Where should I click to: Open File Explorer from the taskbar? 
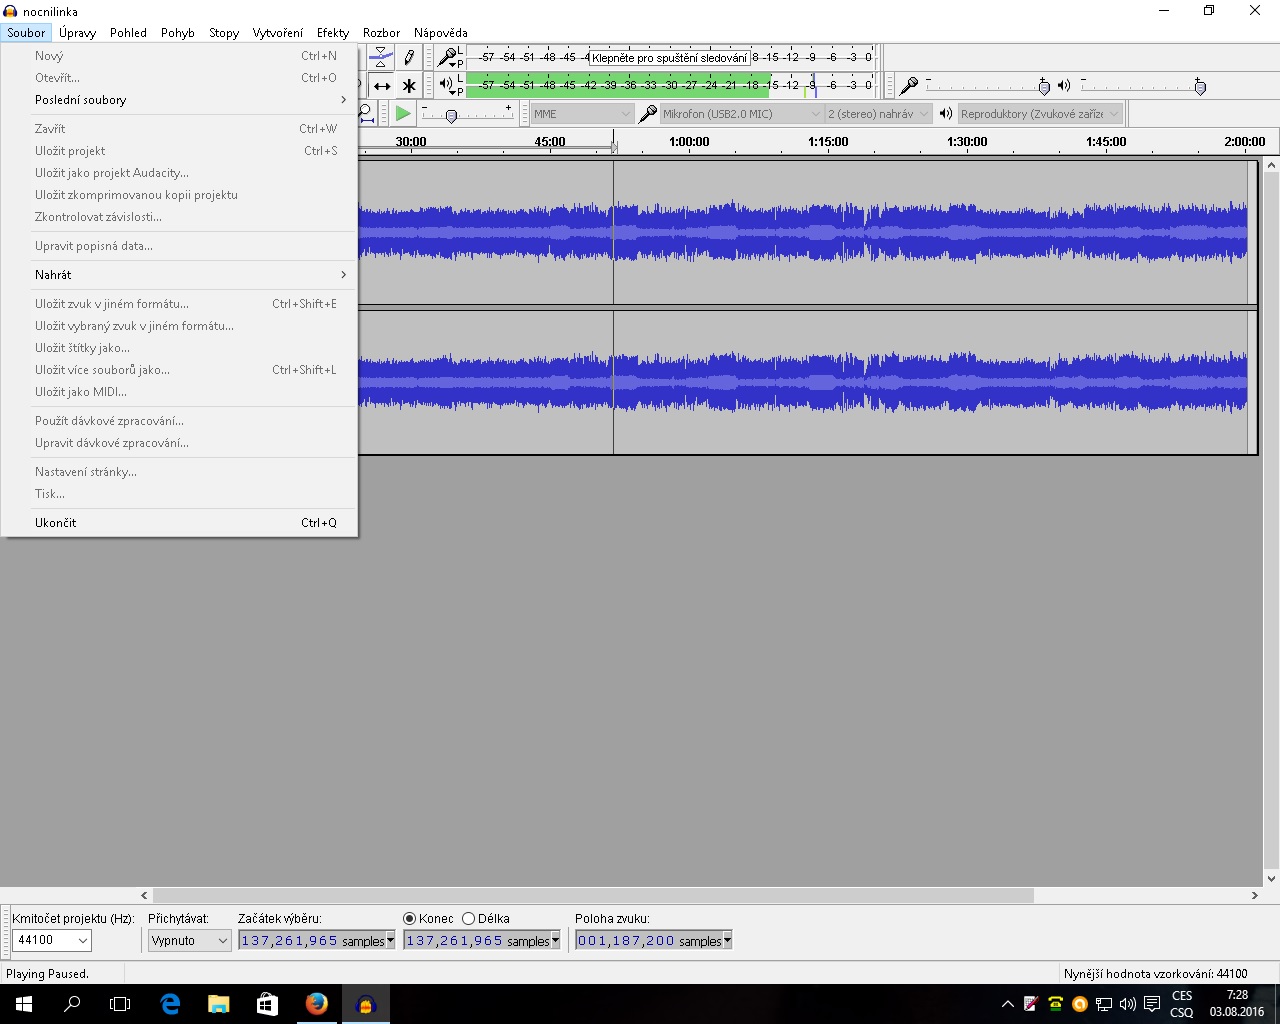coord(218,1004)
